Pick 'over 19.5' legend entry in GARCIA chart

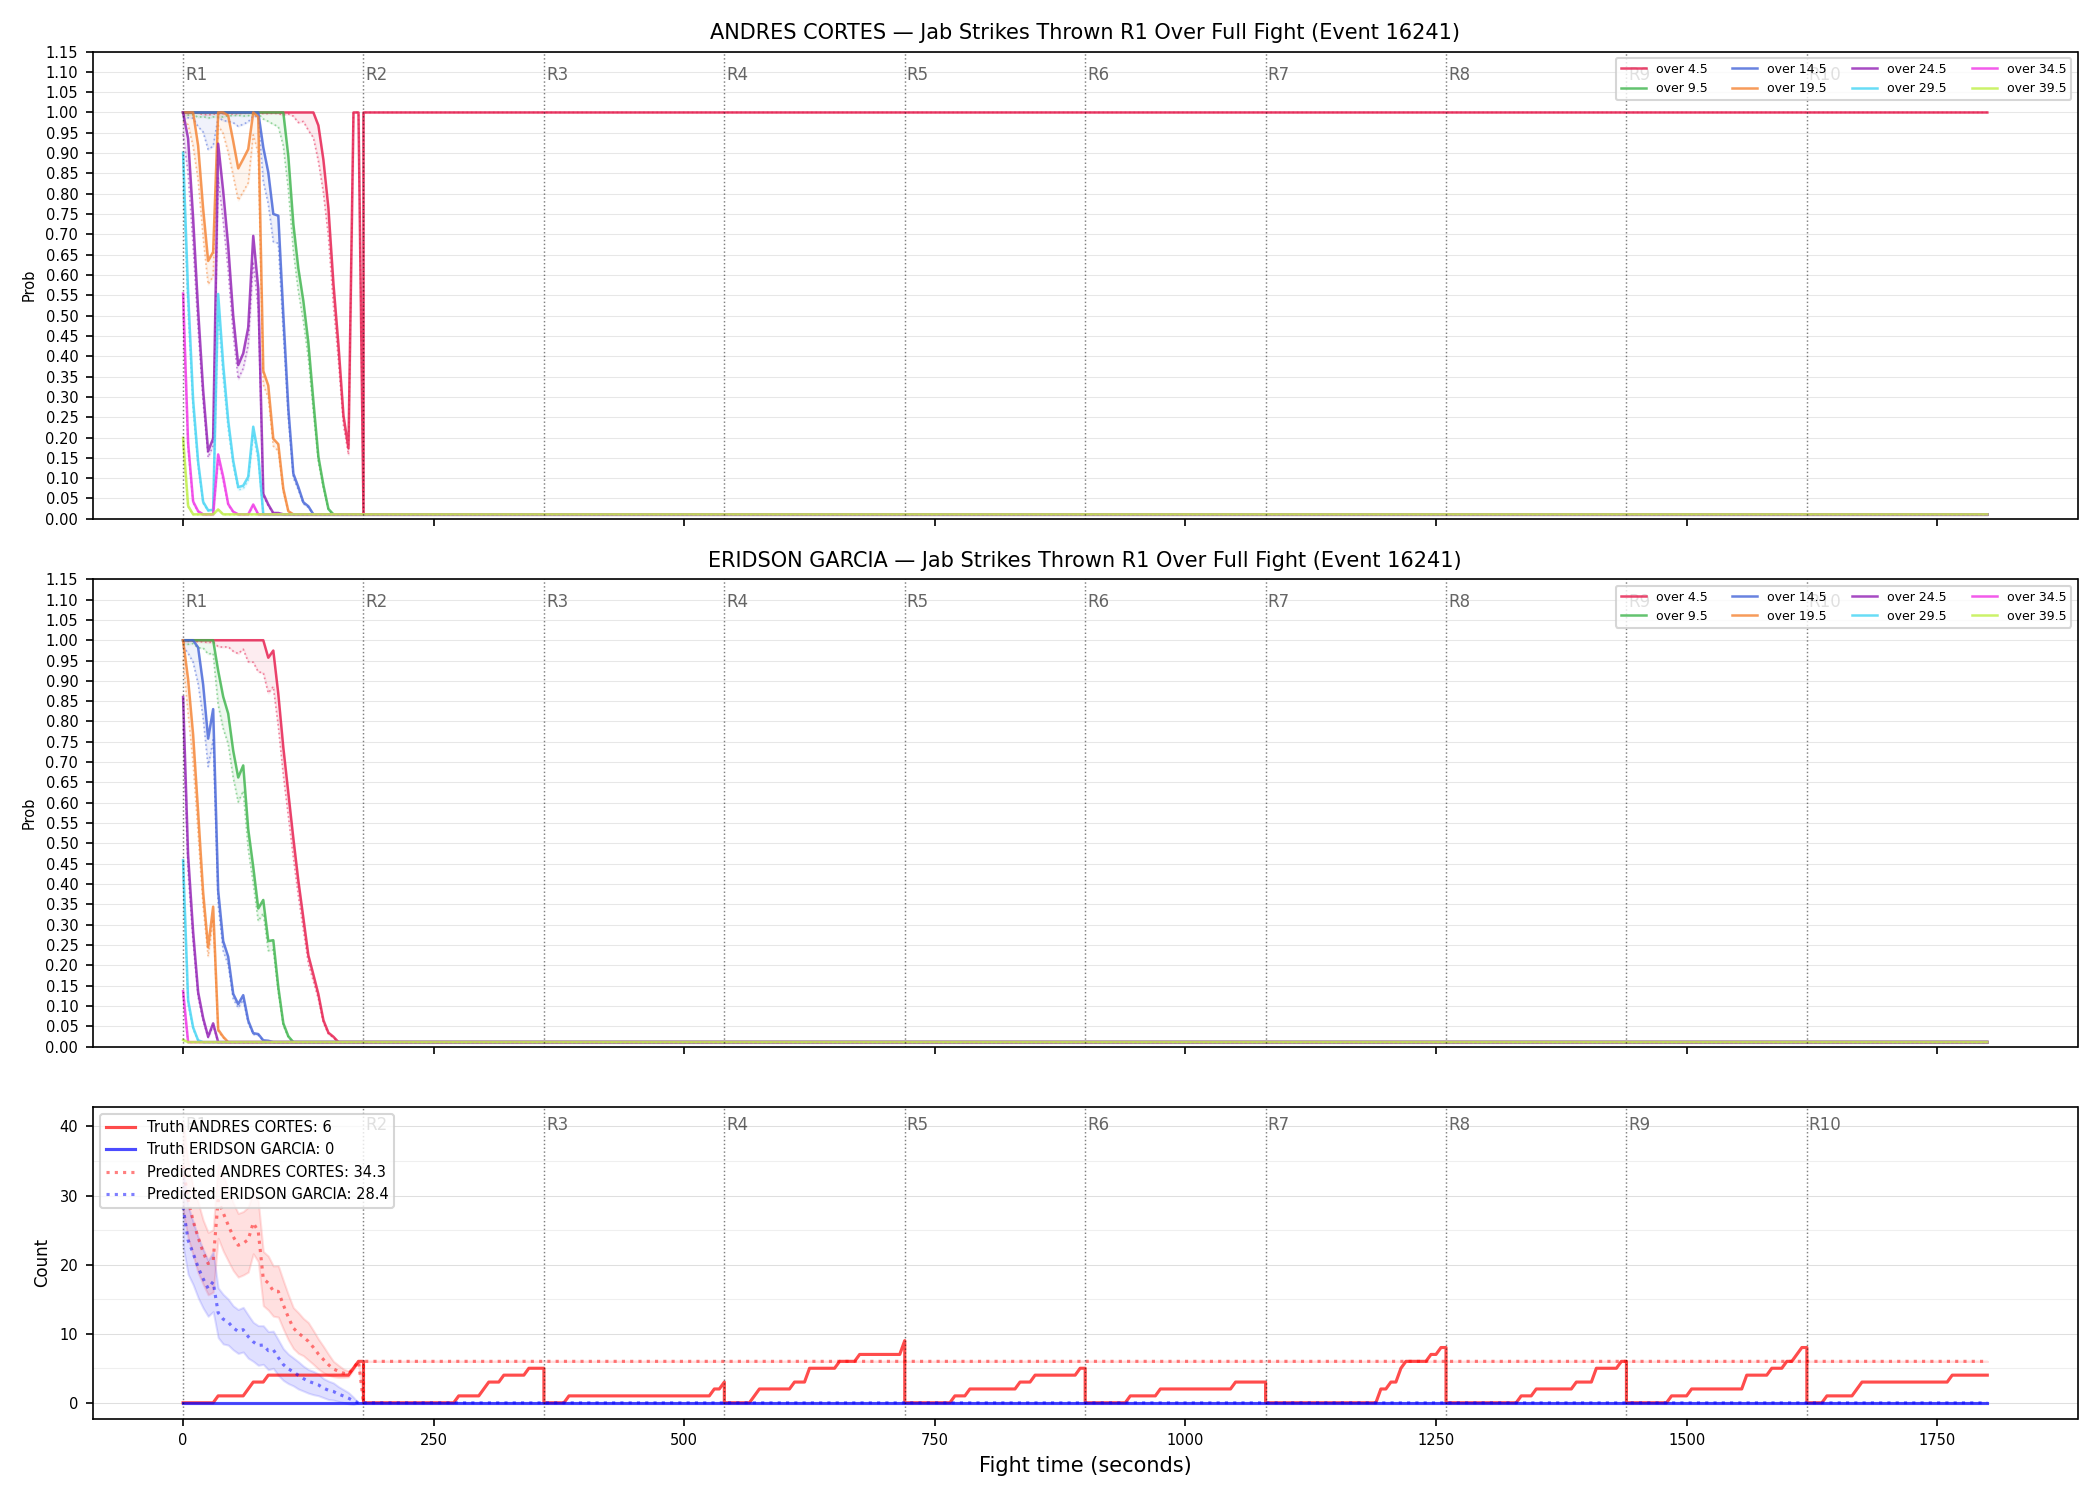pyautogui.click(x=1778, y=616)
